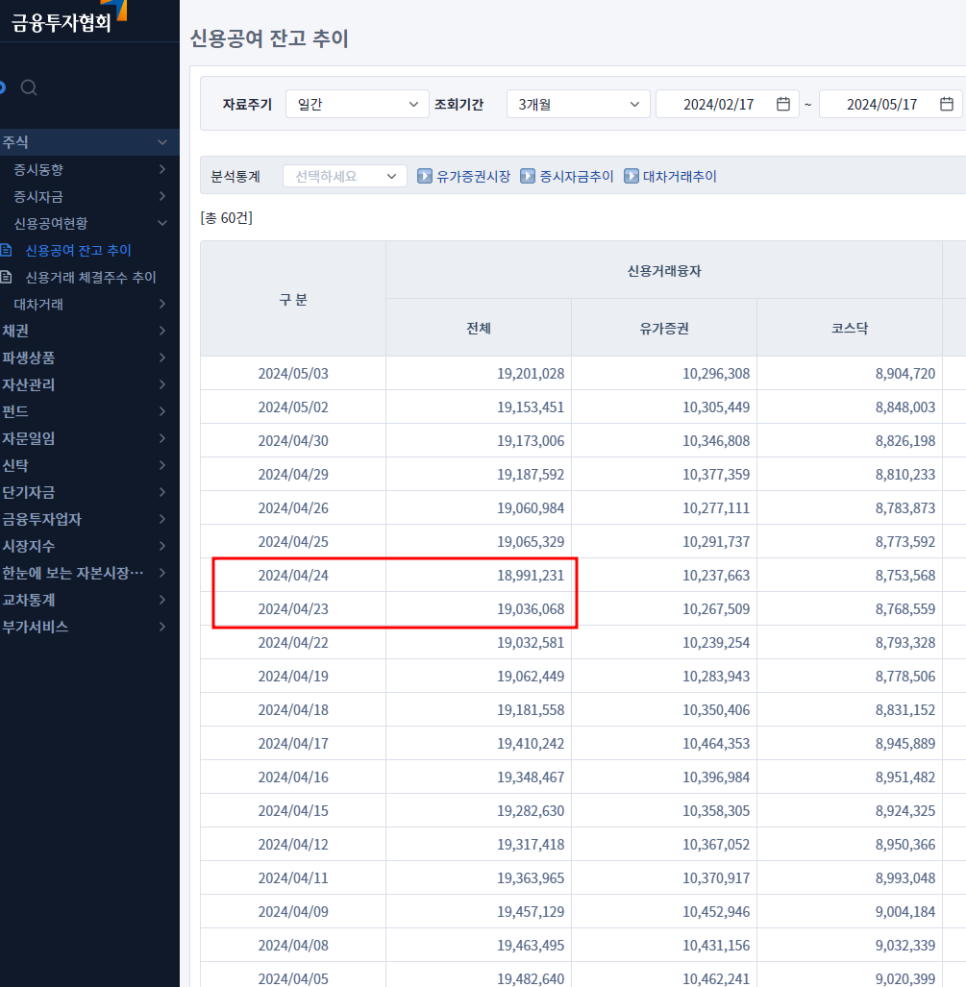Image resolution: width=966 pixels, height=987 pixels.
Task: Click the arrow icon beside 유가증권시장
Action: pos(425,176)
